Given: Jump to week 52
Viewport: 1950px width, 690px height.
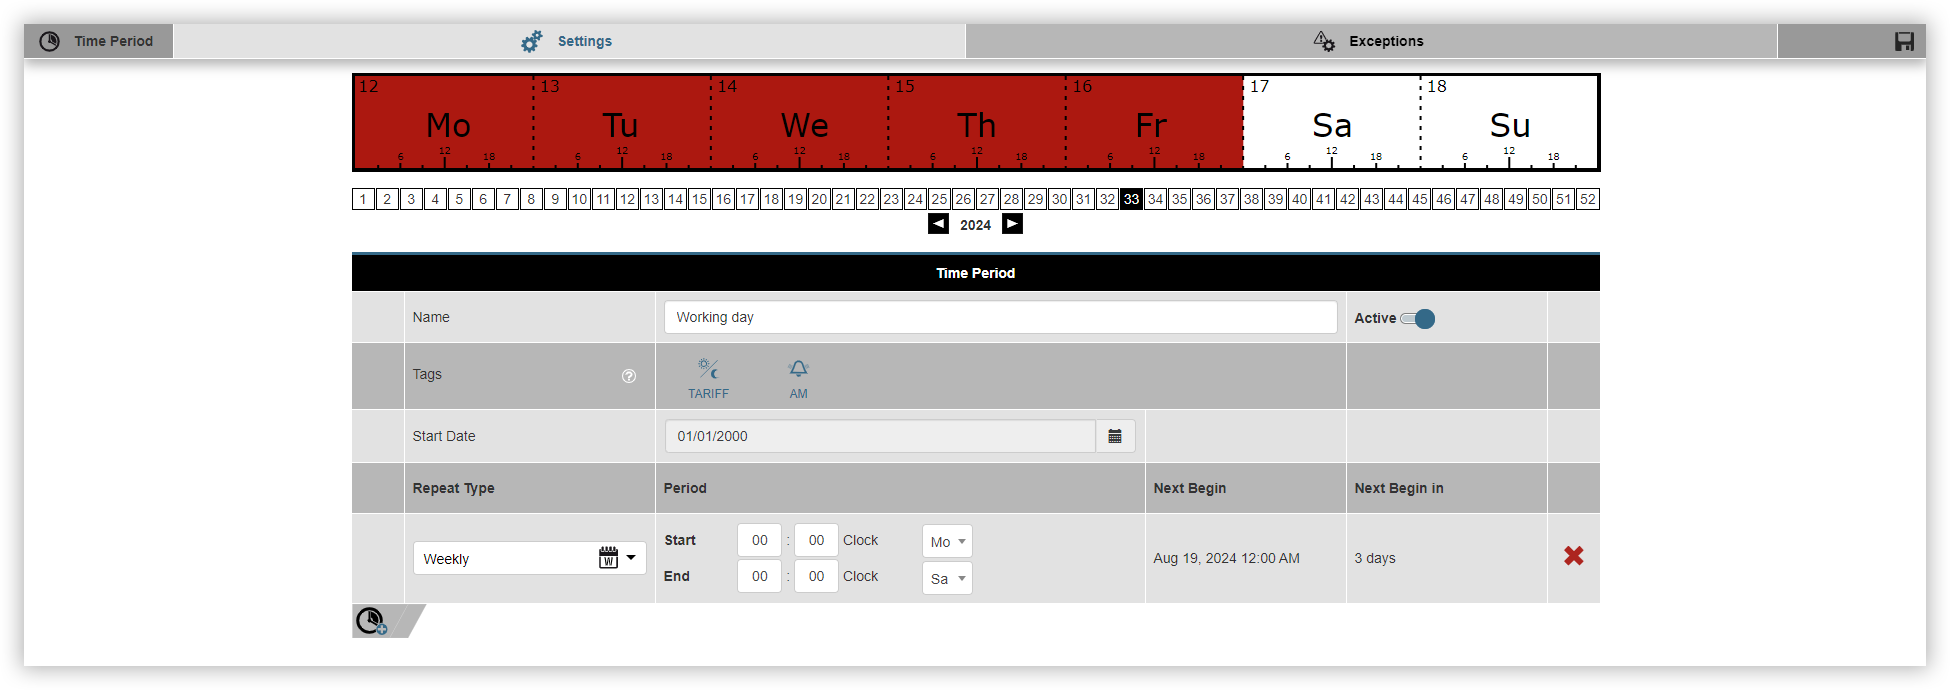Looking at the screenshot, I should 1587,199.
